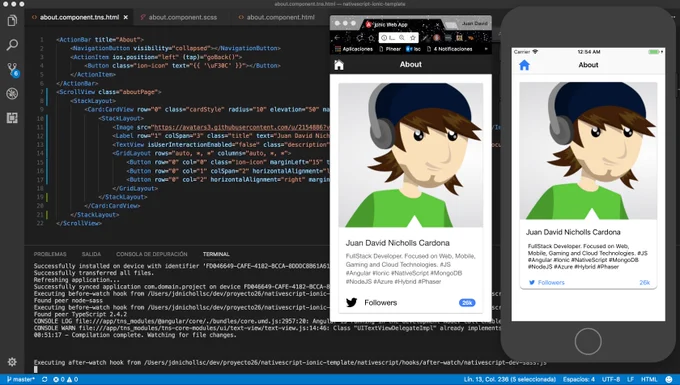Switch to about.component.tns.html editor tab
The image size is (680, 385).
(x=79, y=17)
